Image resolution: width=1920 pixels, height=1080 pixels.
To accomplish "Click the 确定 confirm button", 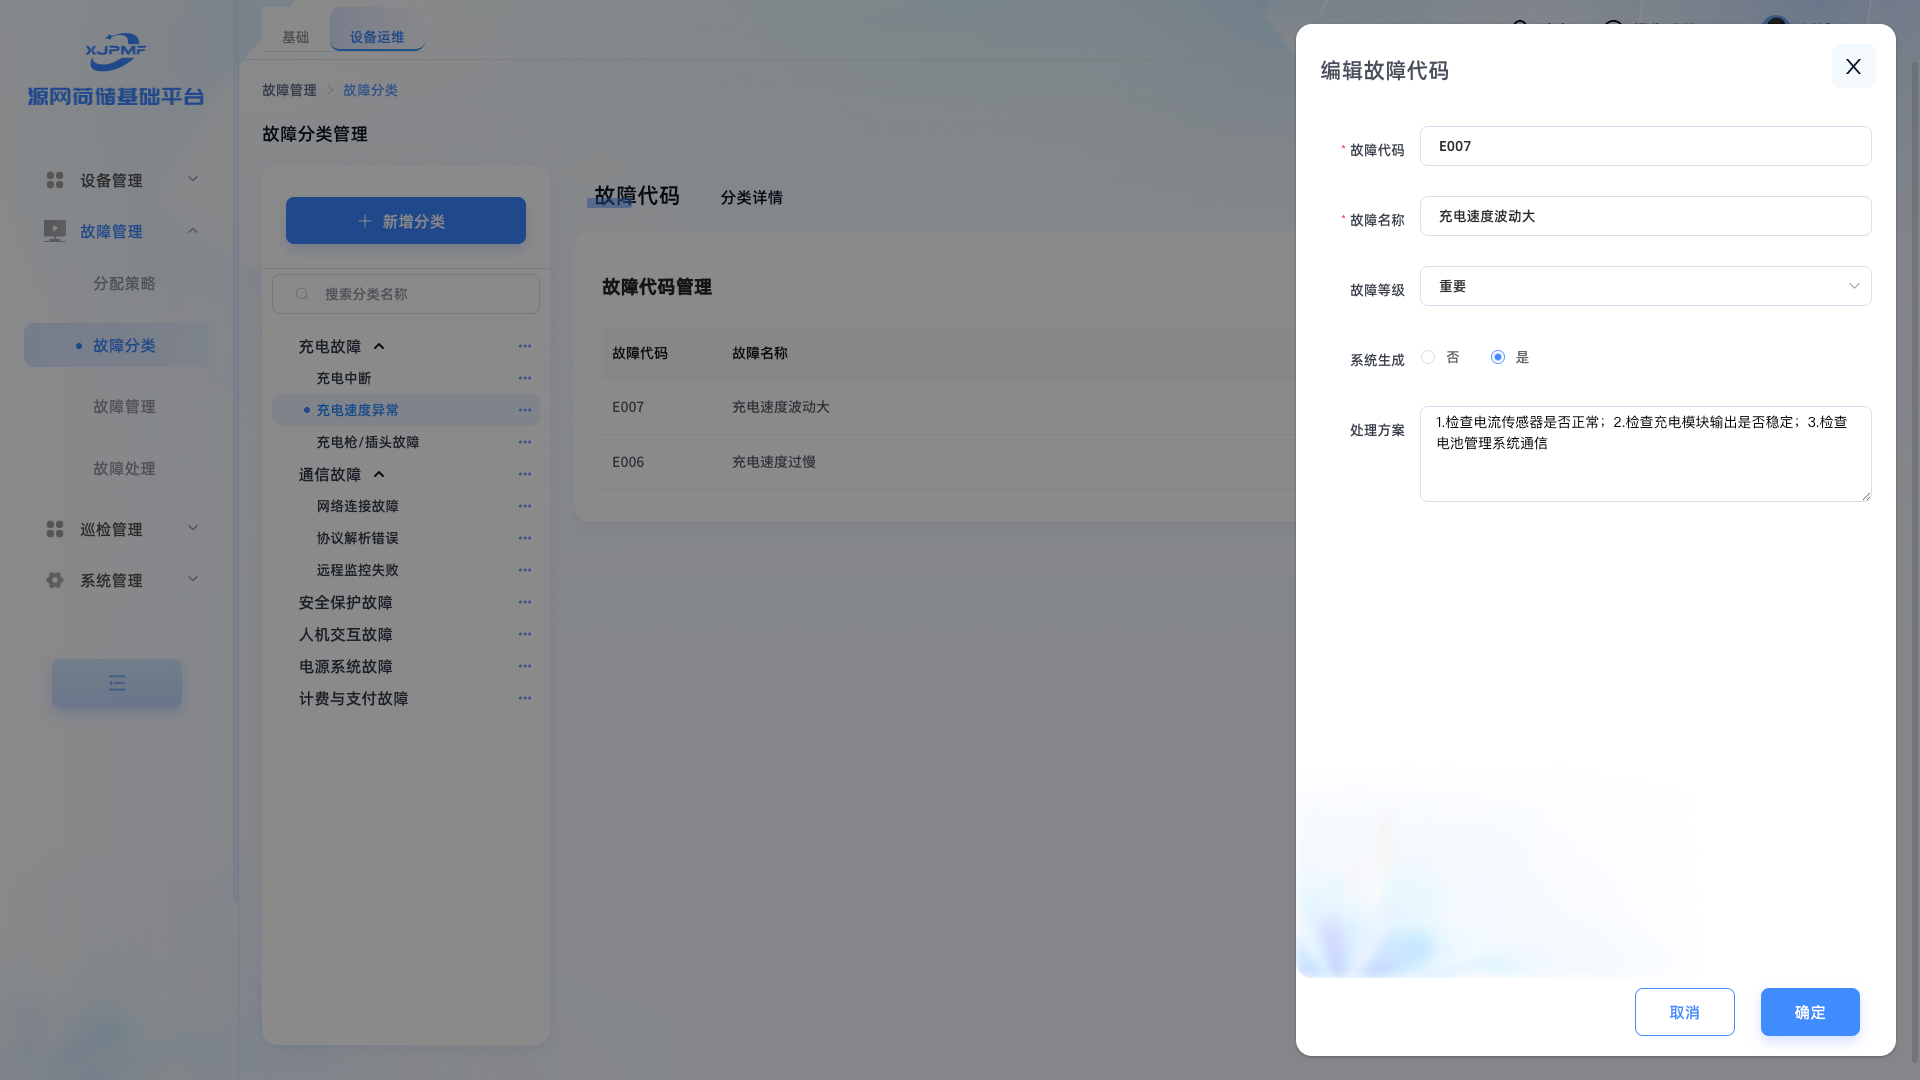I will 1809,1012.
